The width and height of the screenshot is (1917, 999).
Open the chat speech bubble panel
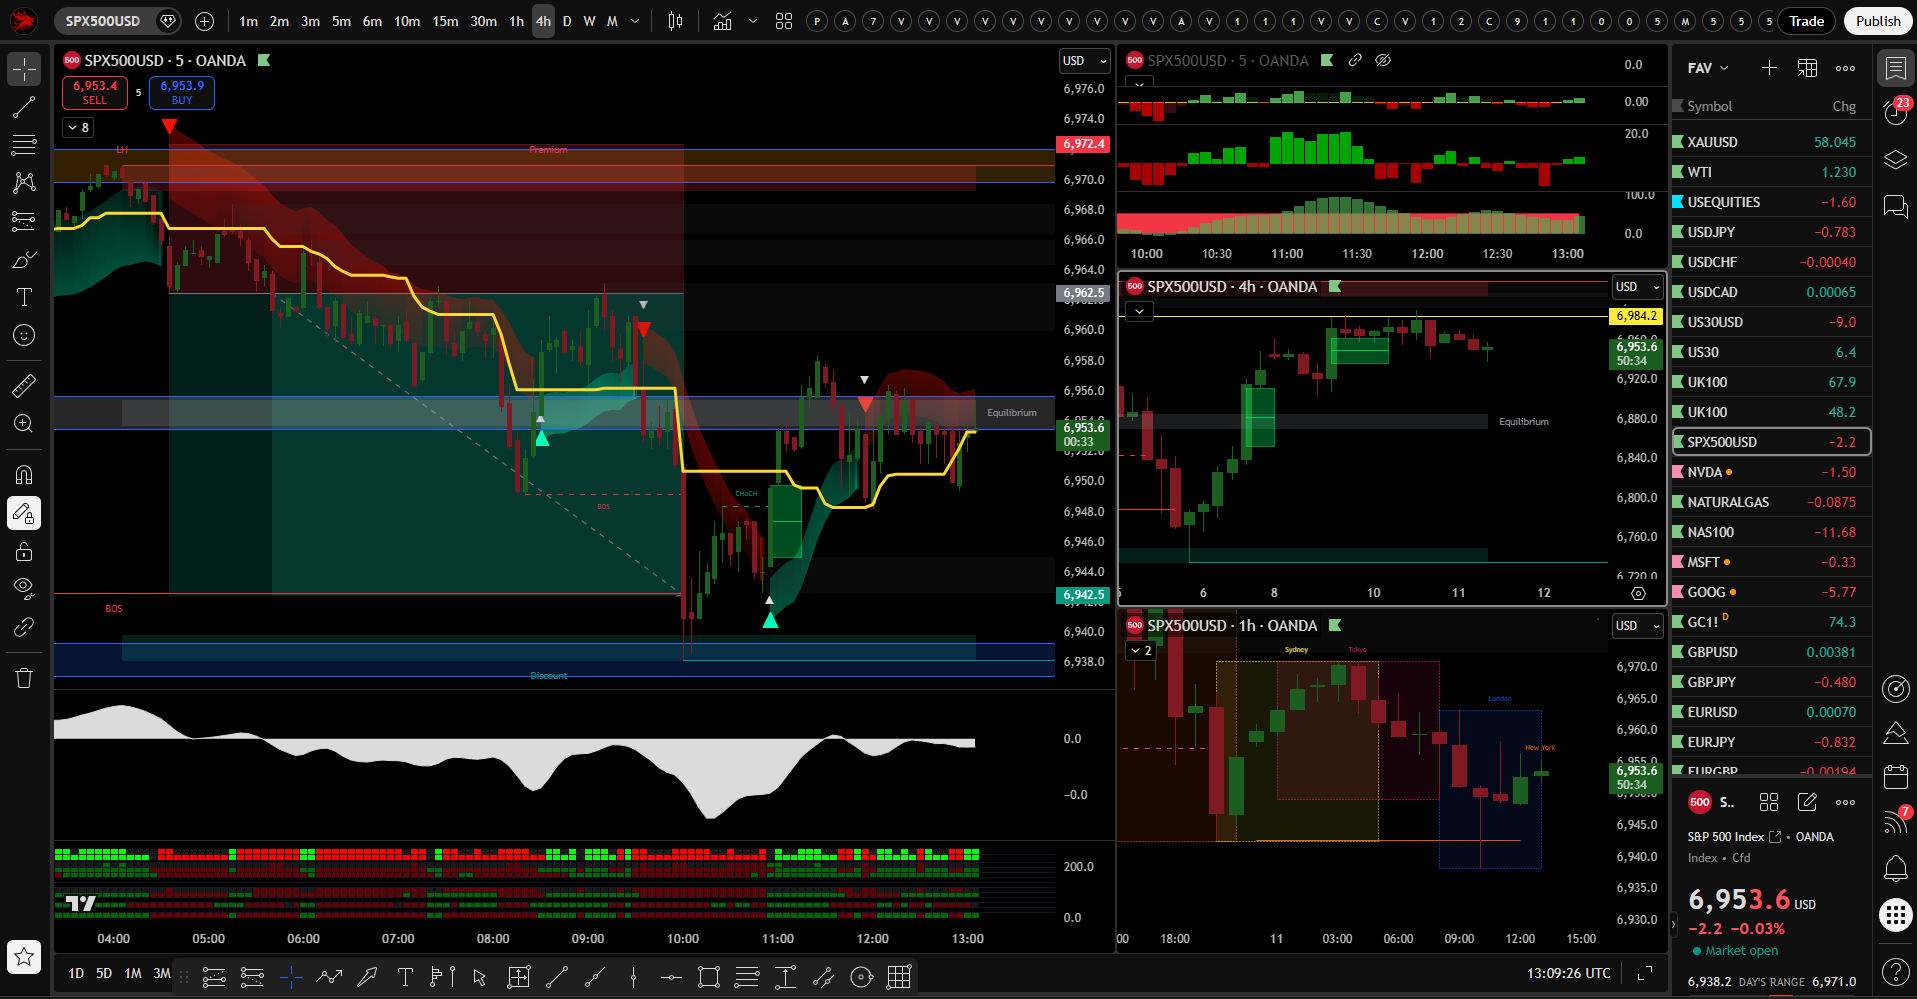tap(1895, 206)
